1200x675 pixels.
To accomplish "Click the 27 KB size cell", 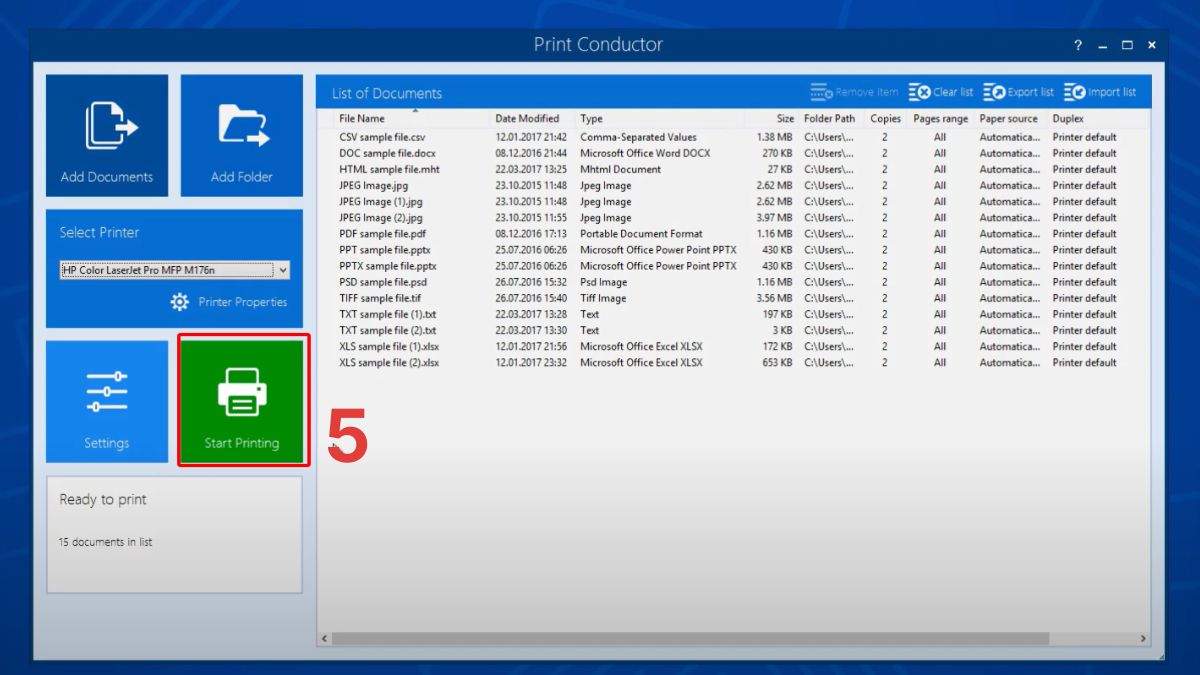I will click(780, 169).
